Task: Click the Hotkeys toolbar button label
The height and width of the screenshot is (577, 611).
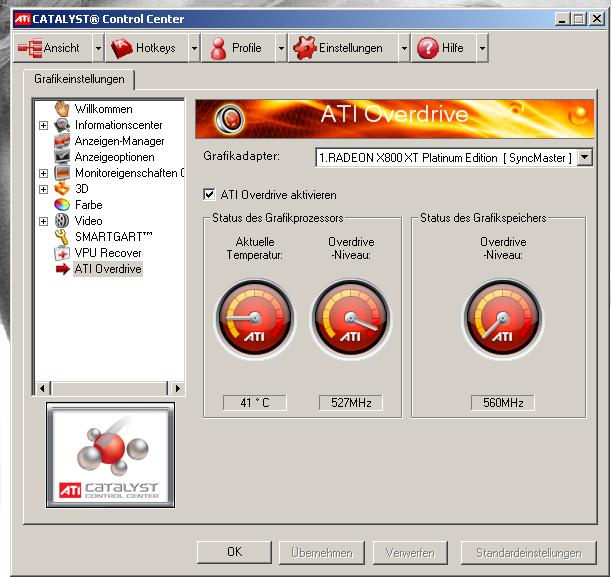Action: [x=155, y=48]
